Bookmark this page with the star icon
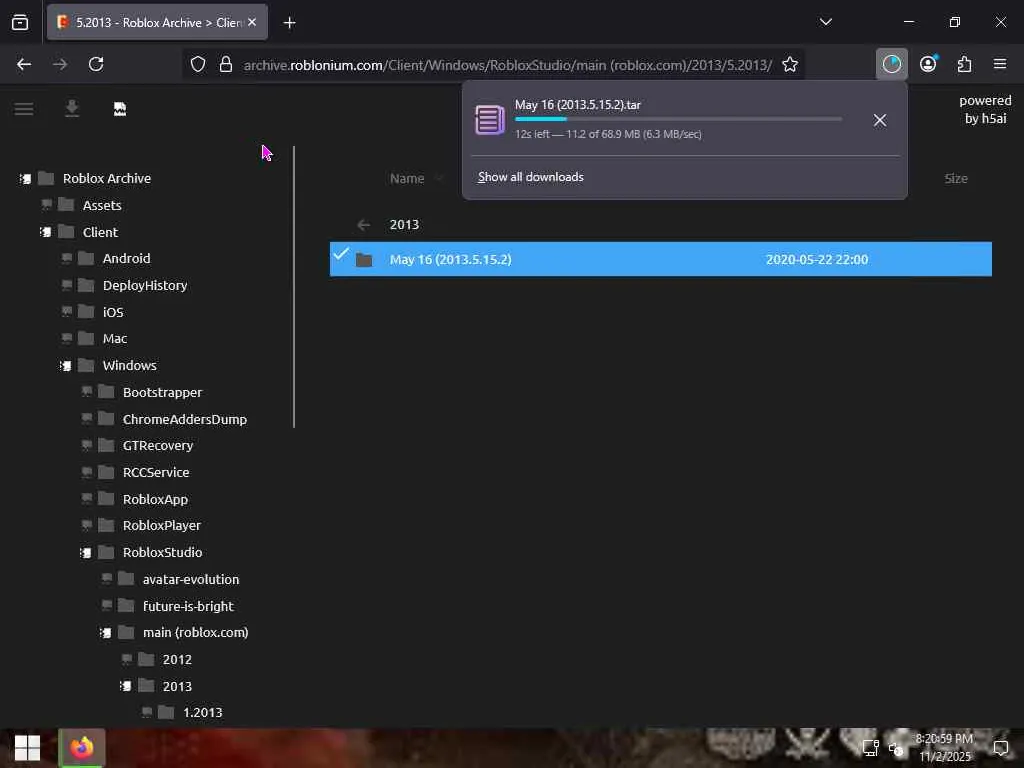 (790, 64)
